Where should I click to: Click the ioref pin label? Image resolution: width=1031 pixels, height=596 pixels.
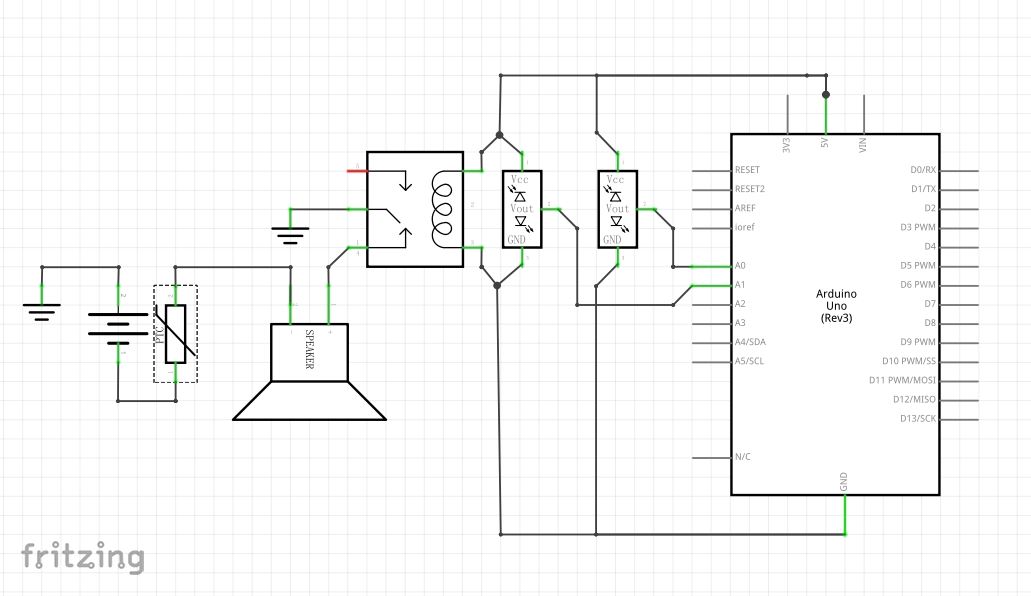(x=744, y=227)
